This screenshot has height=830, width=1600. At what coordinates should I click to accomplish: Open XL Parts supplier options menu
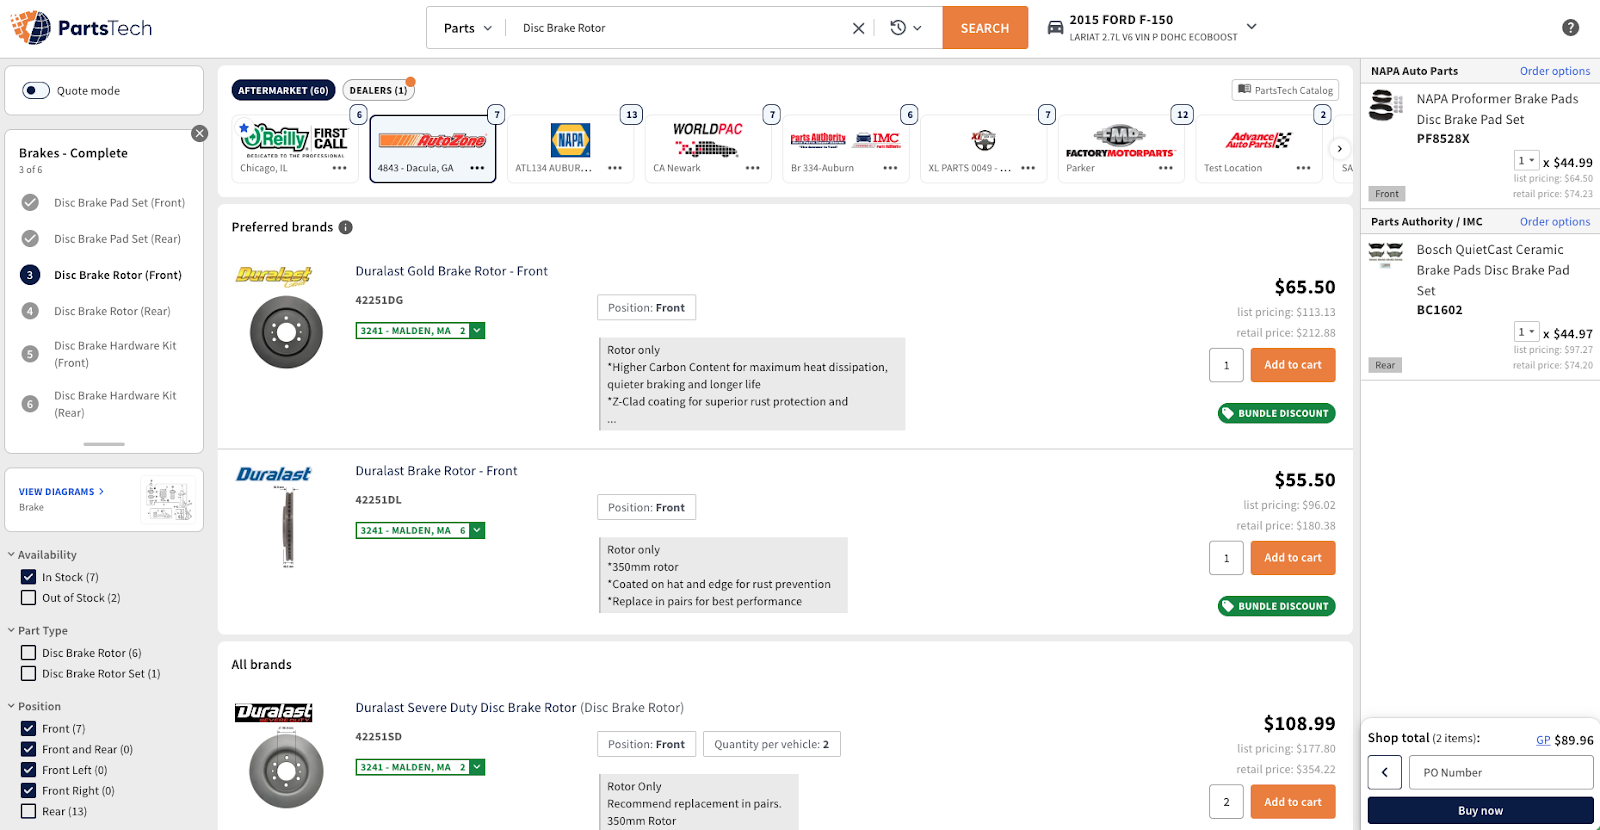click(1028, 168)
